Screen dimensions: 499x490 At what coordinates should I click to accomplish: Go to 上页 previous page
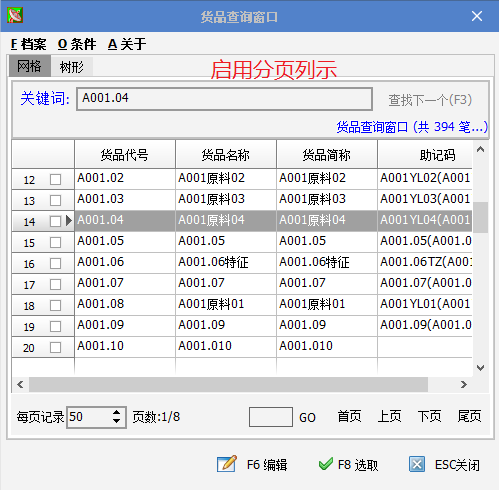[389, 416]
